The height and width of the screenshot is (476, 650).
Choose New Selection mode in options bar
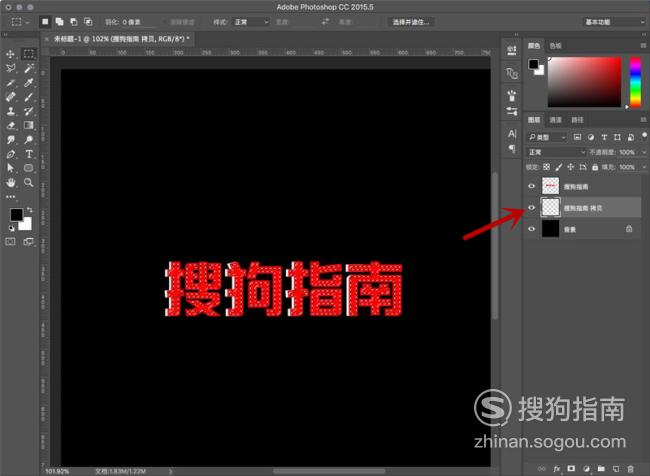point(45,22)
